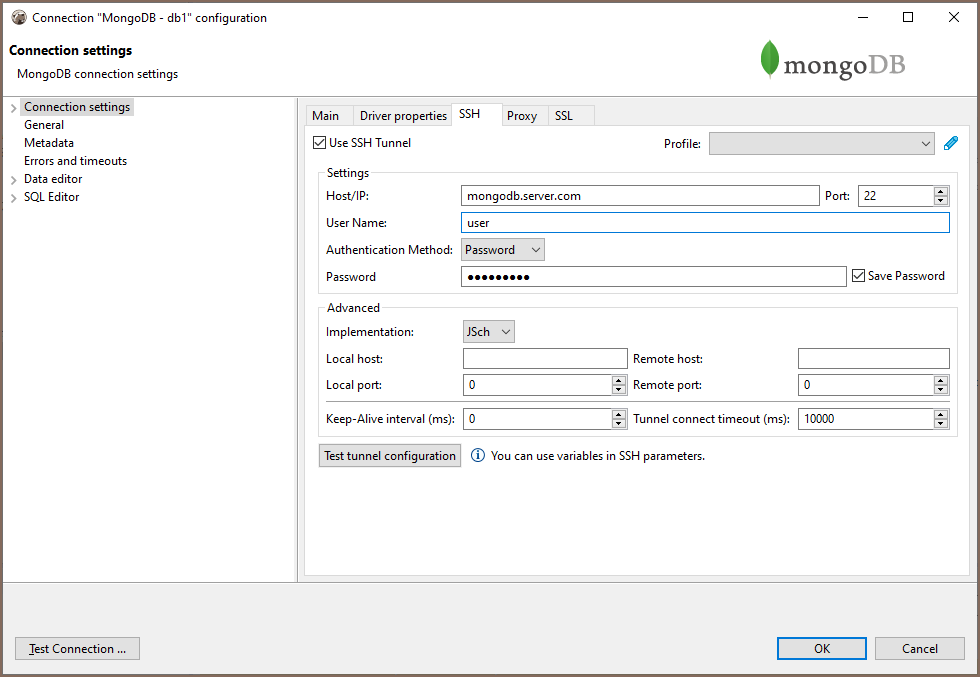Increase Keep-Alive interval using up arrow

(x=619, y=415)
